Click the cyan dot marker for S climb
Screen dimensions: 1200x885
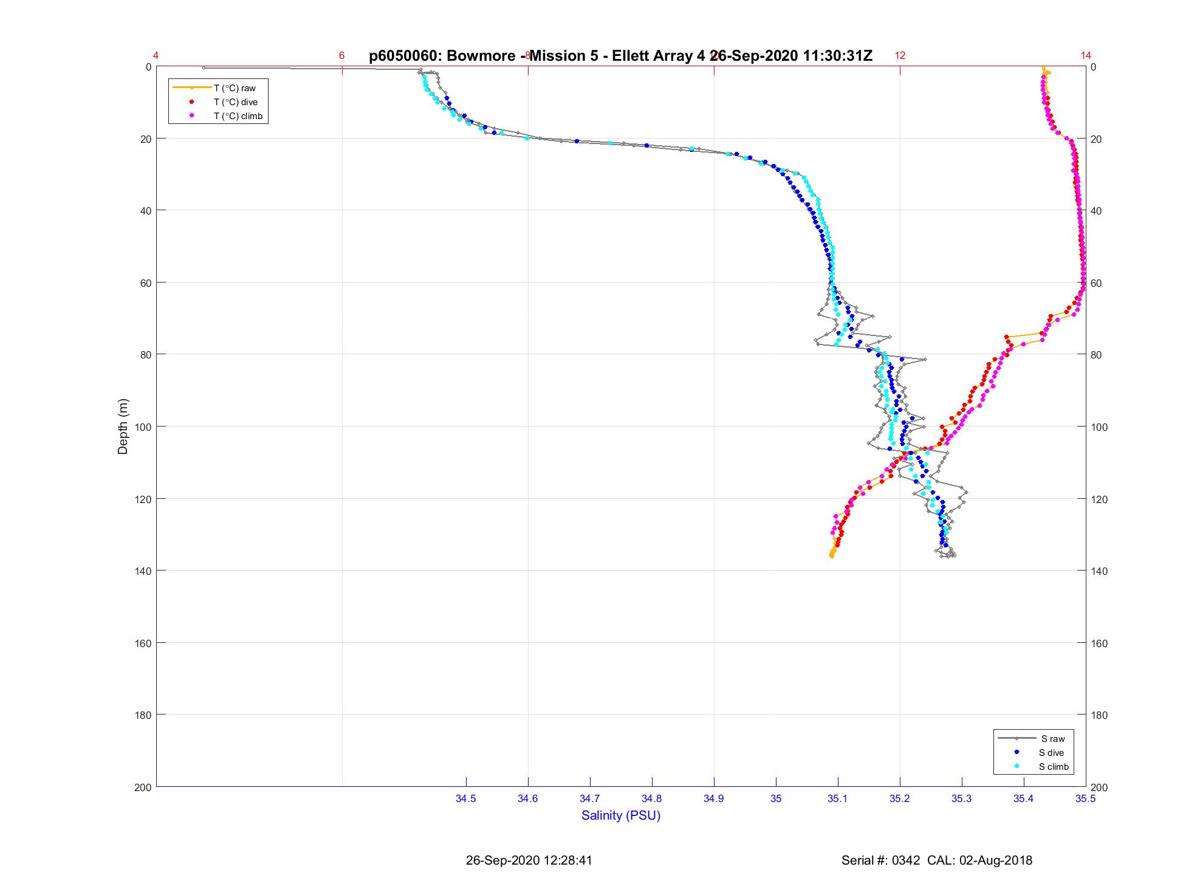point(1016,766)
